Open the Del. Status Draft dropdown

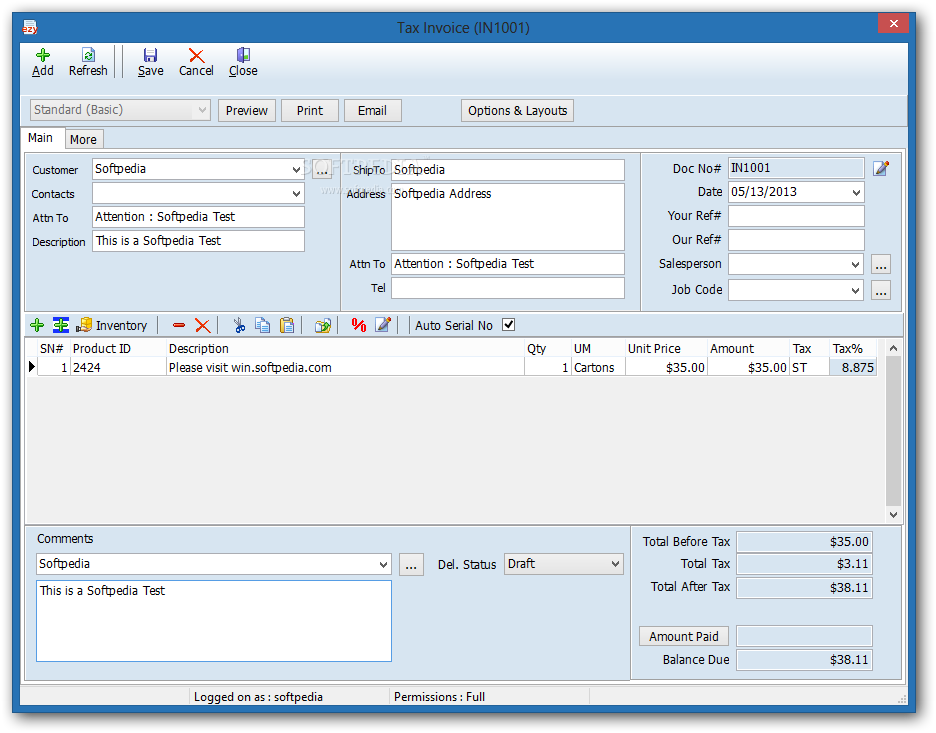tap(615, 563)
